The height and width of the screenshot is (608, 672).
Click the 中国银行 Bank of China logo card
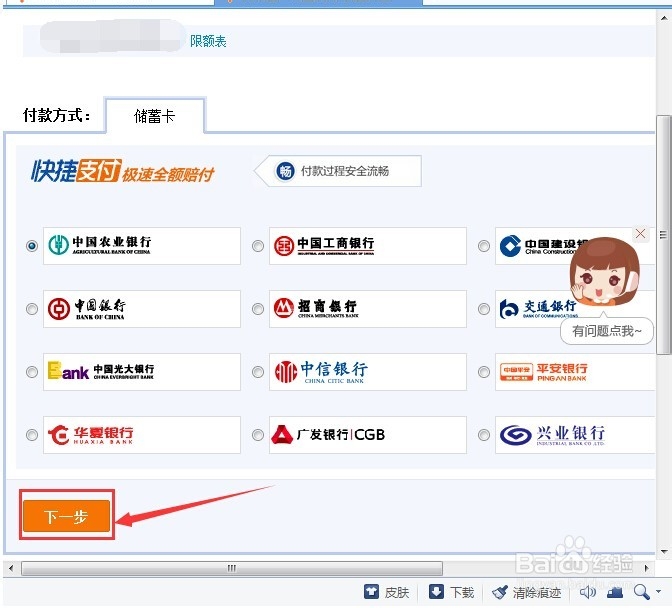[142, 309]
